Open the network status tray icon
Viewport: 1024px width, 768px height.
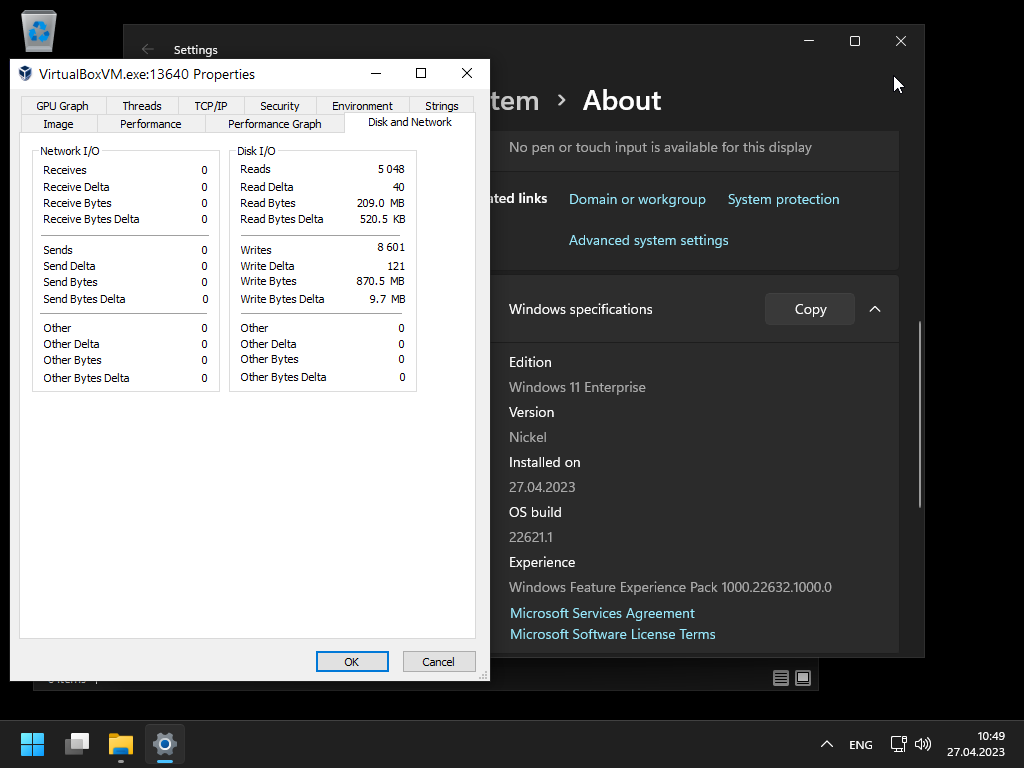pyautogui.click(x=899, y=744)
